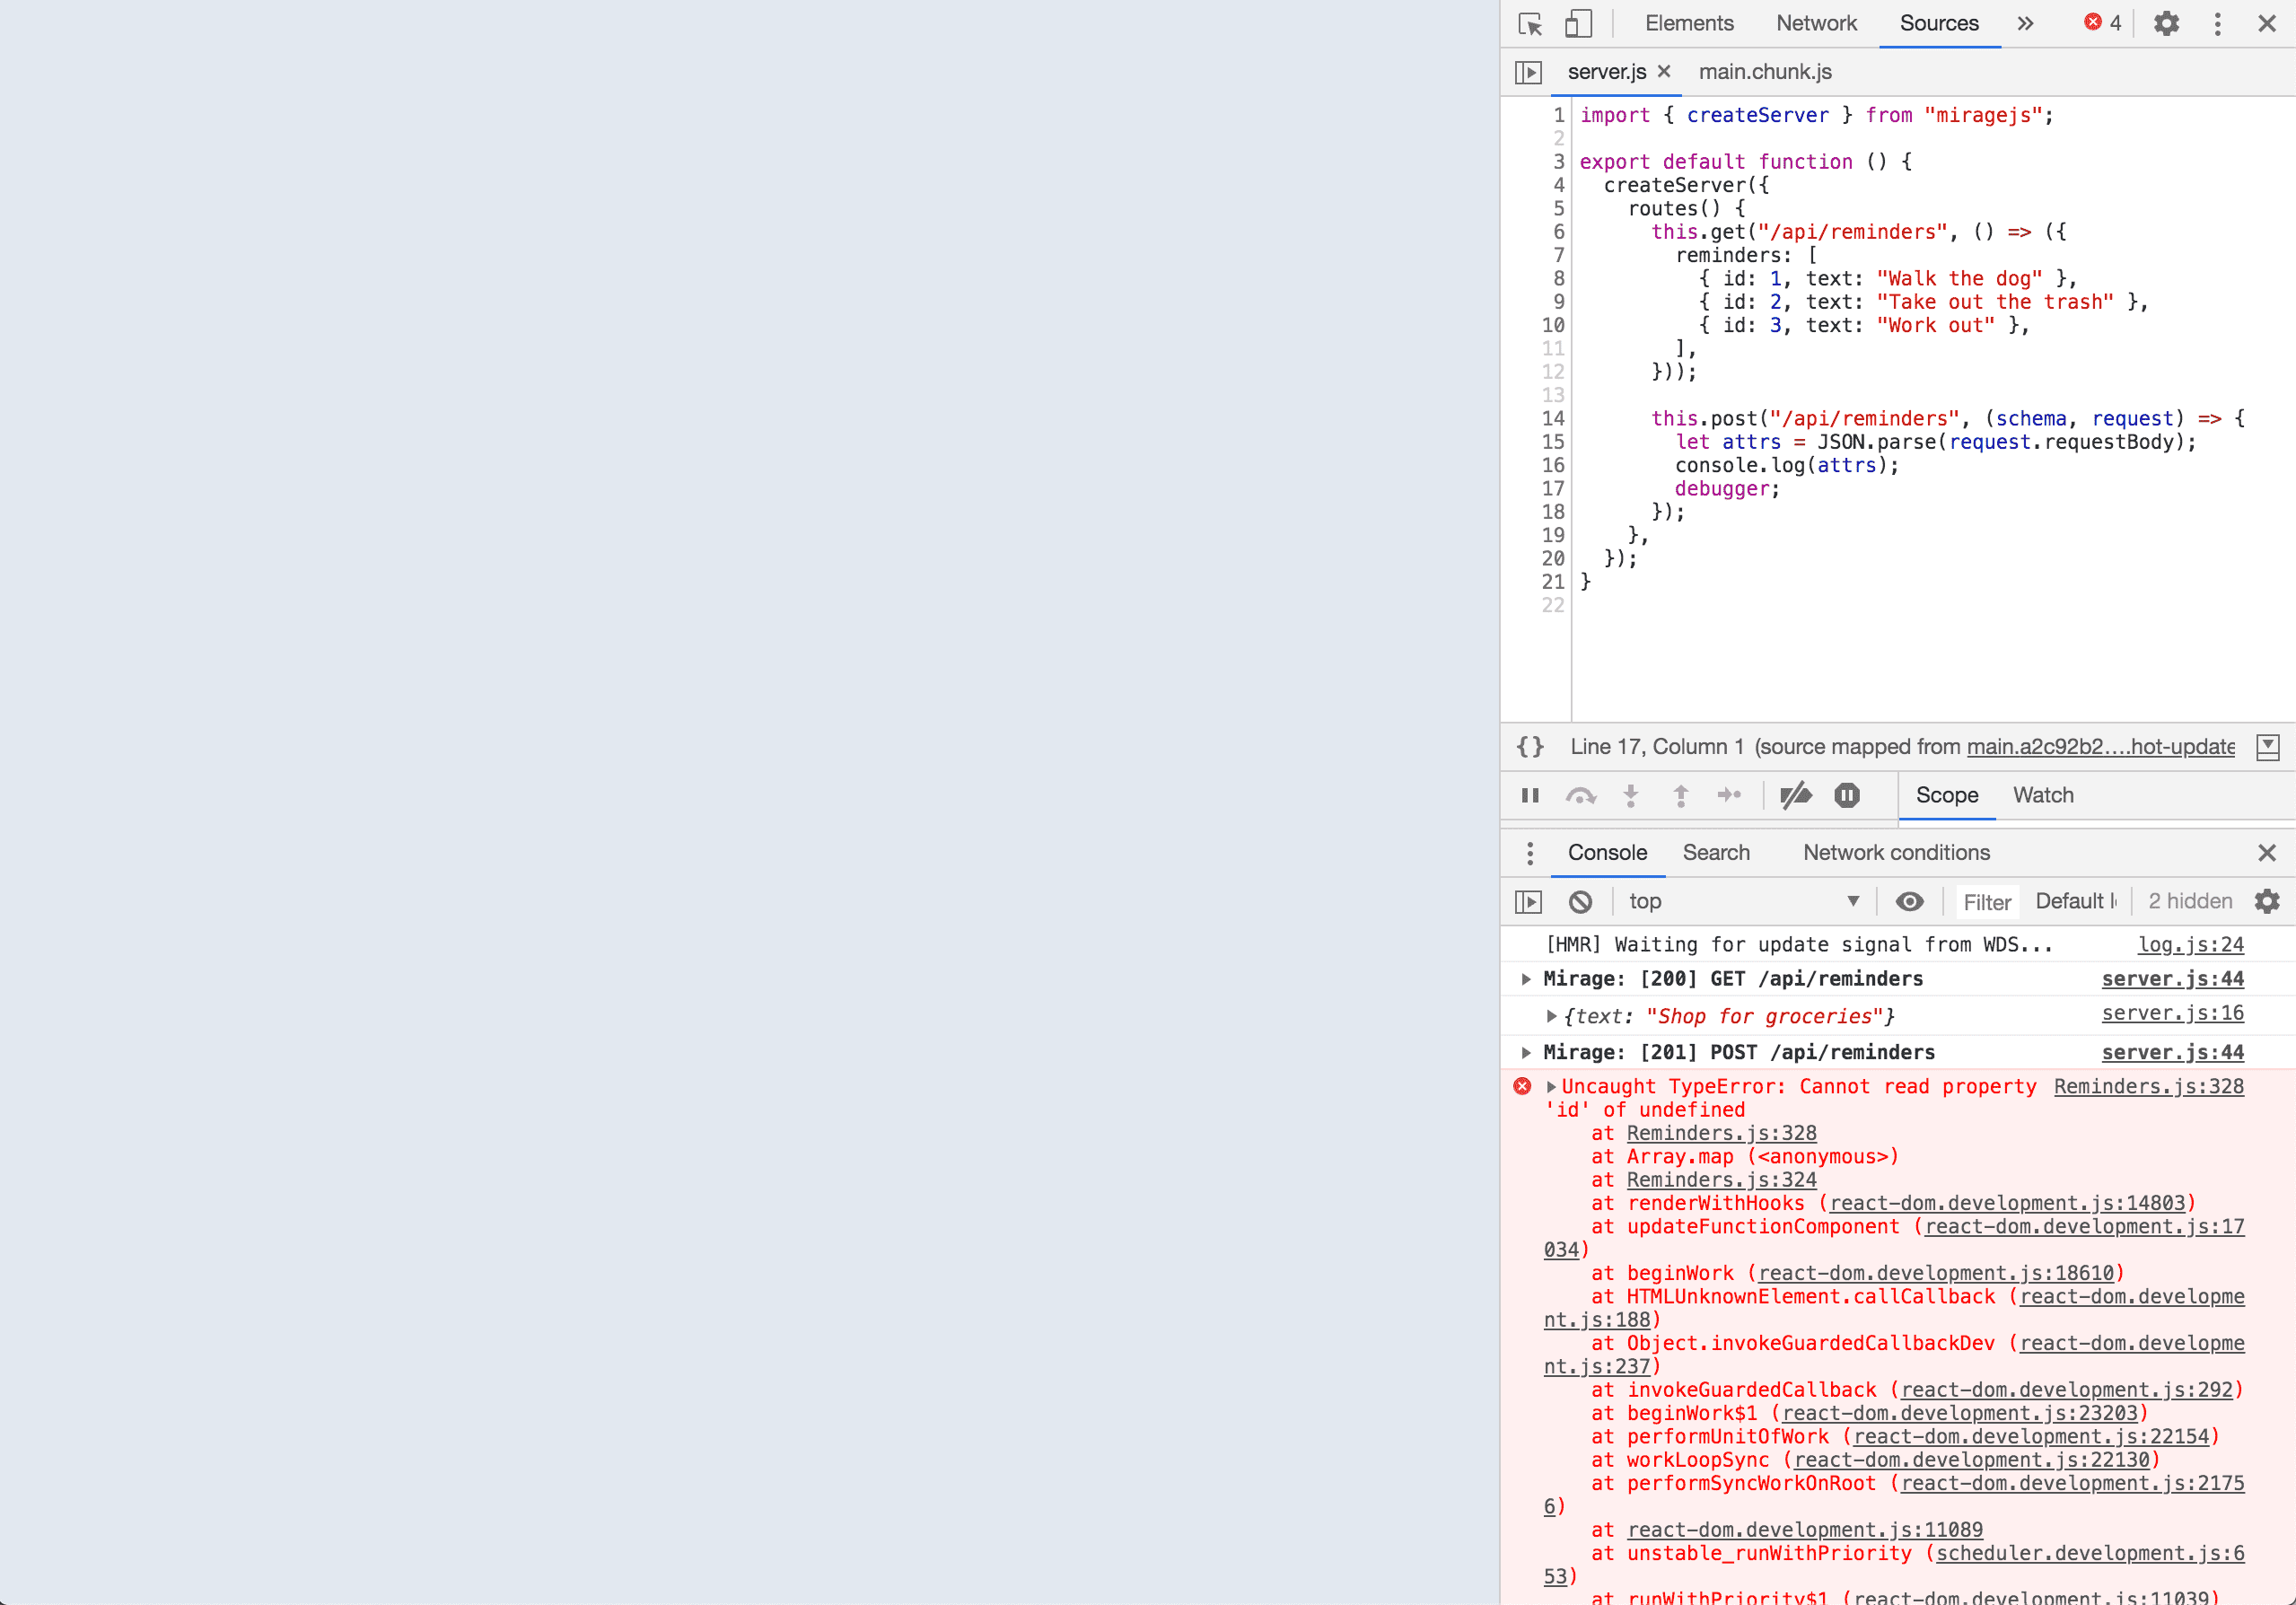
Task: Pretty-print the source with braces icon
Action: 1530,747
